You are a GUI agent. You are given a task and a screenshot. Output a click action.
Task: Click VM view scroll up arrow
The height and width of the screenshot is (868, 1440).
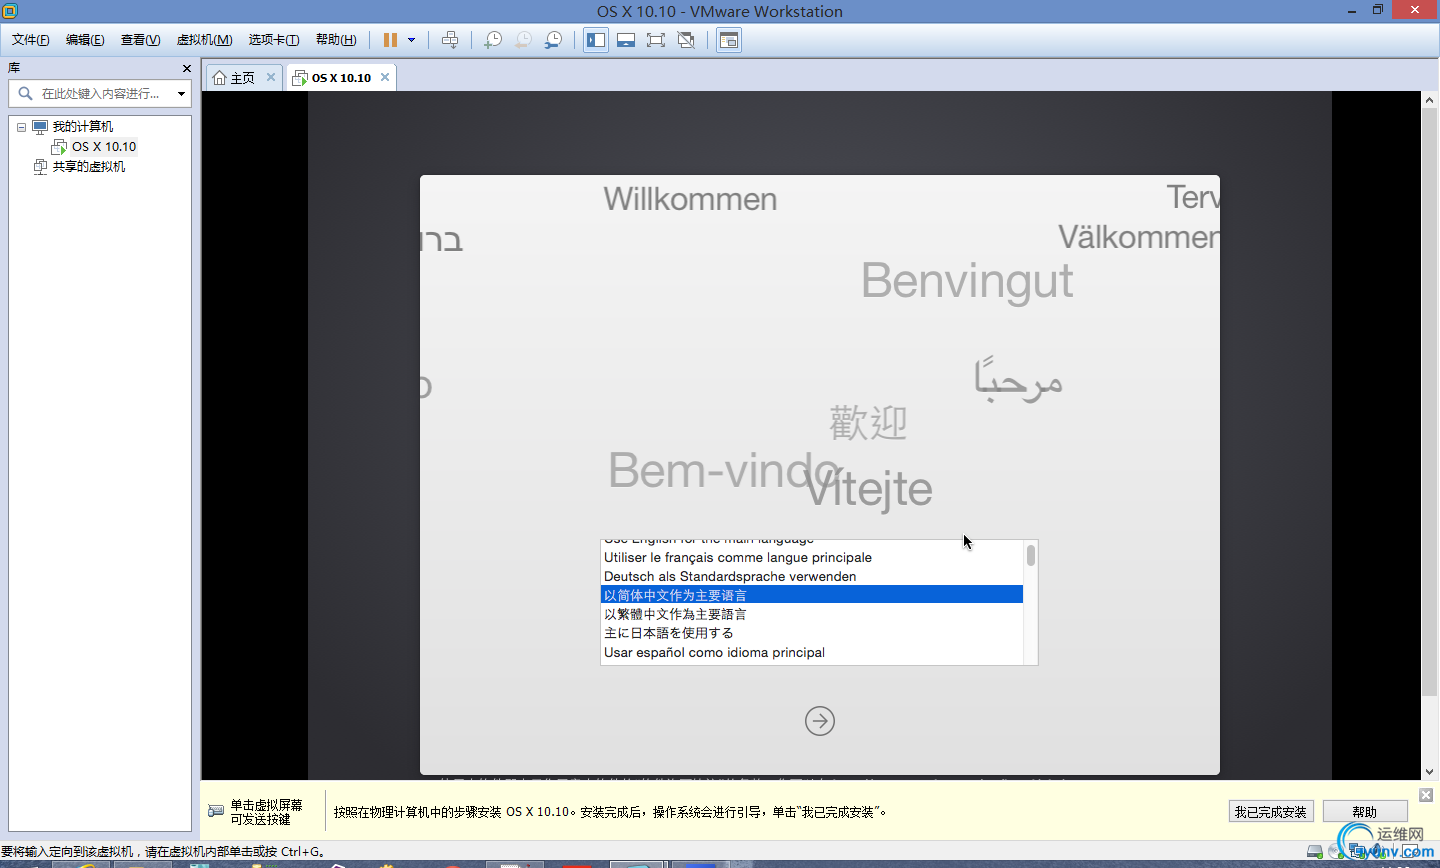pyautogui.click(x=1430, y=100)
